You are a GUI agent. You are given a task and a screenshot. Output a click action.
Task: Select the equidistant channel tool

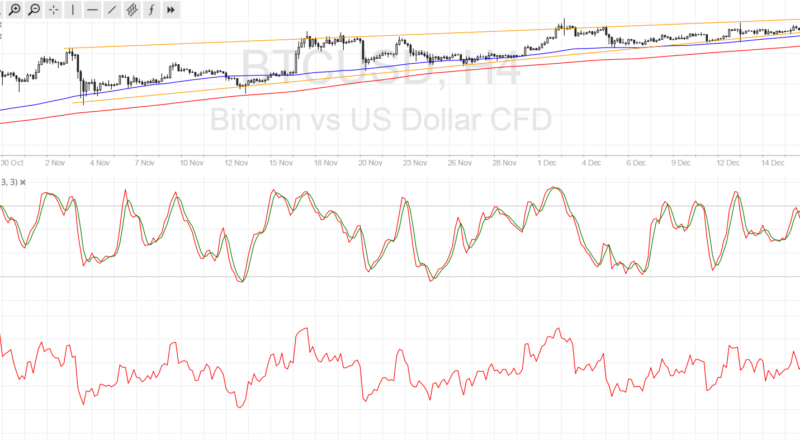click(x=132, y=10)
